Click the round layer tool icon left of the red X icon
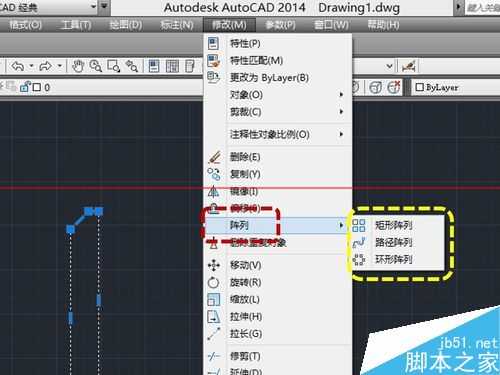This screenshot has height=375, width=500. point(376,87)
